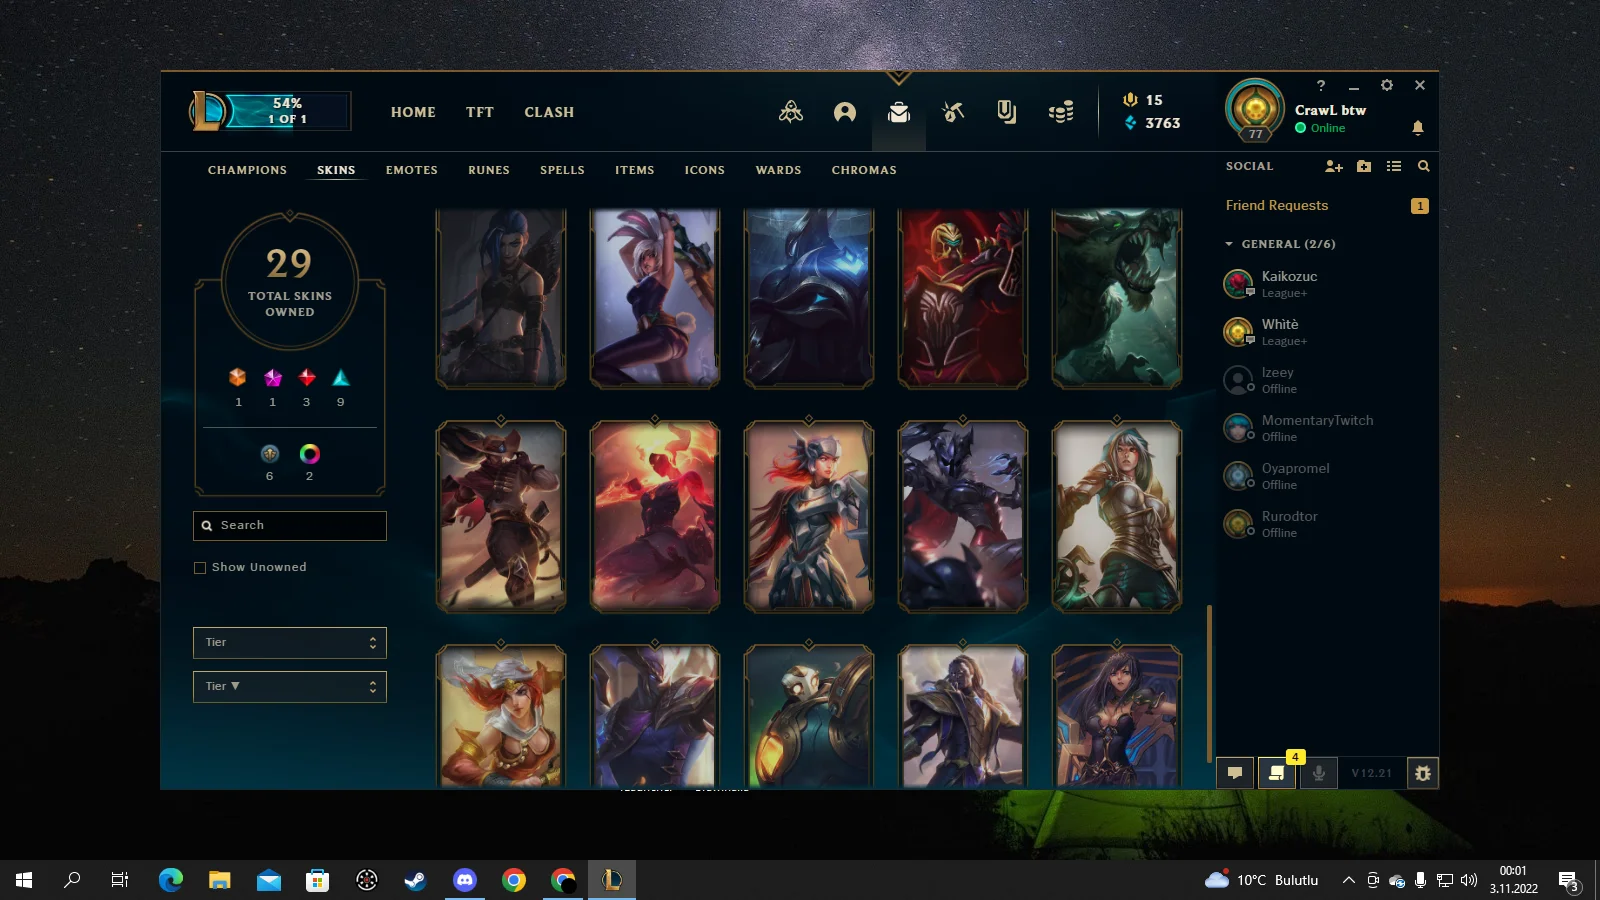
Task: Toggle the voice microphone button
Action: [x=1319, y=773]
